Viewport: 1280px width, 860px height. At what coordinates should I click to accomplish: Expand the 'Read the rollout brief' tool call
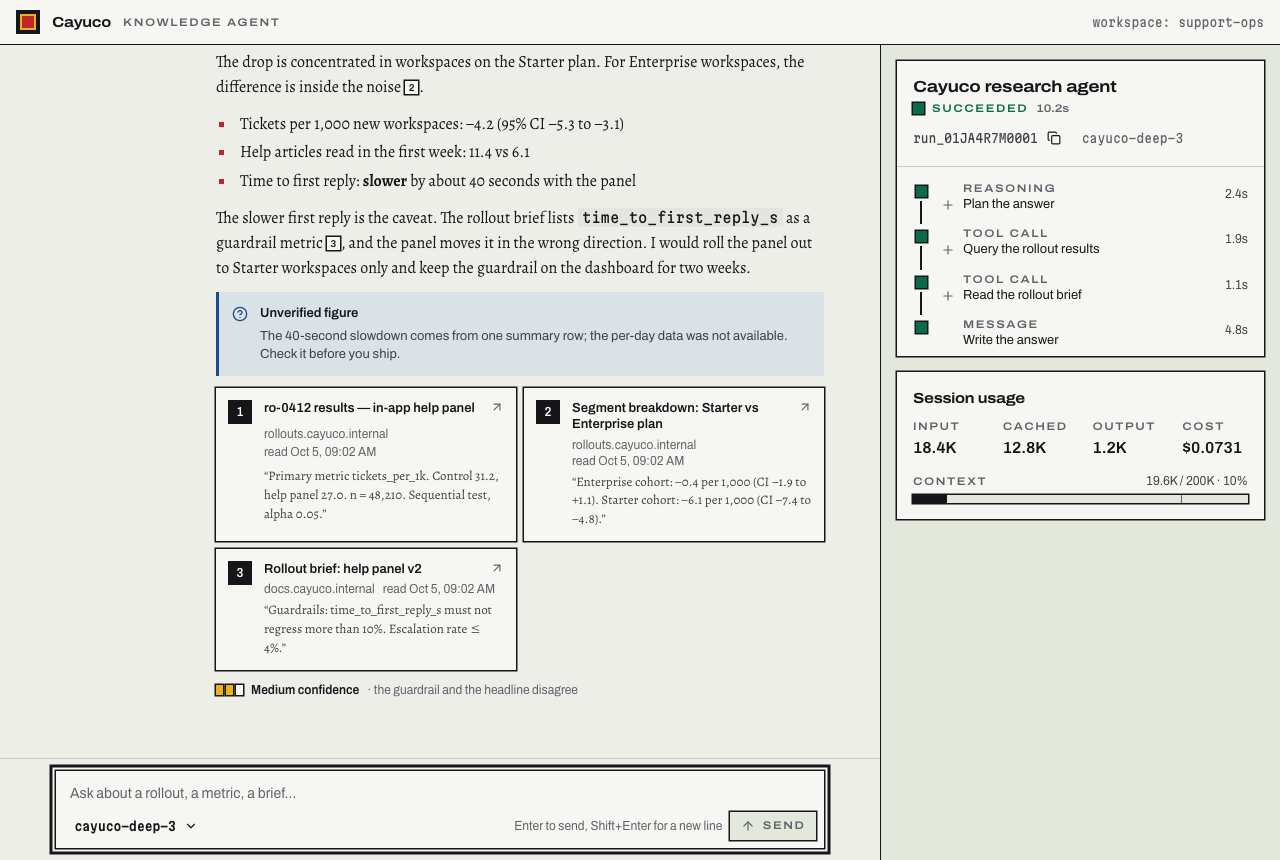pyautogui.click(x=948, y=296)
